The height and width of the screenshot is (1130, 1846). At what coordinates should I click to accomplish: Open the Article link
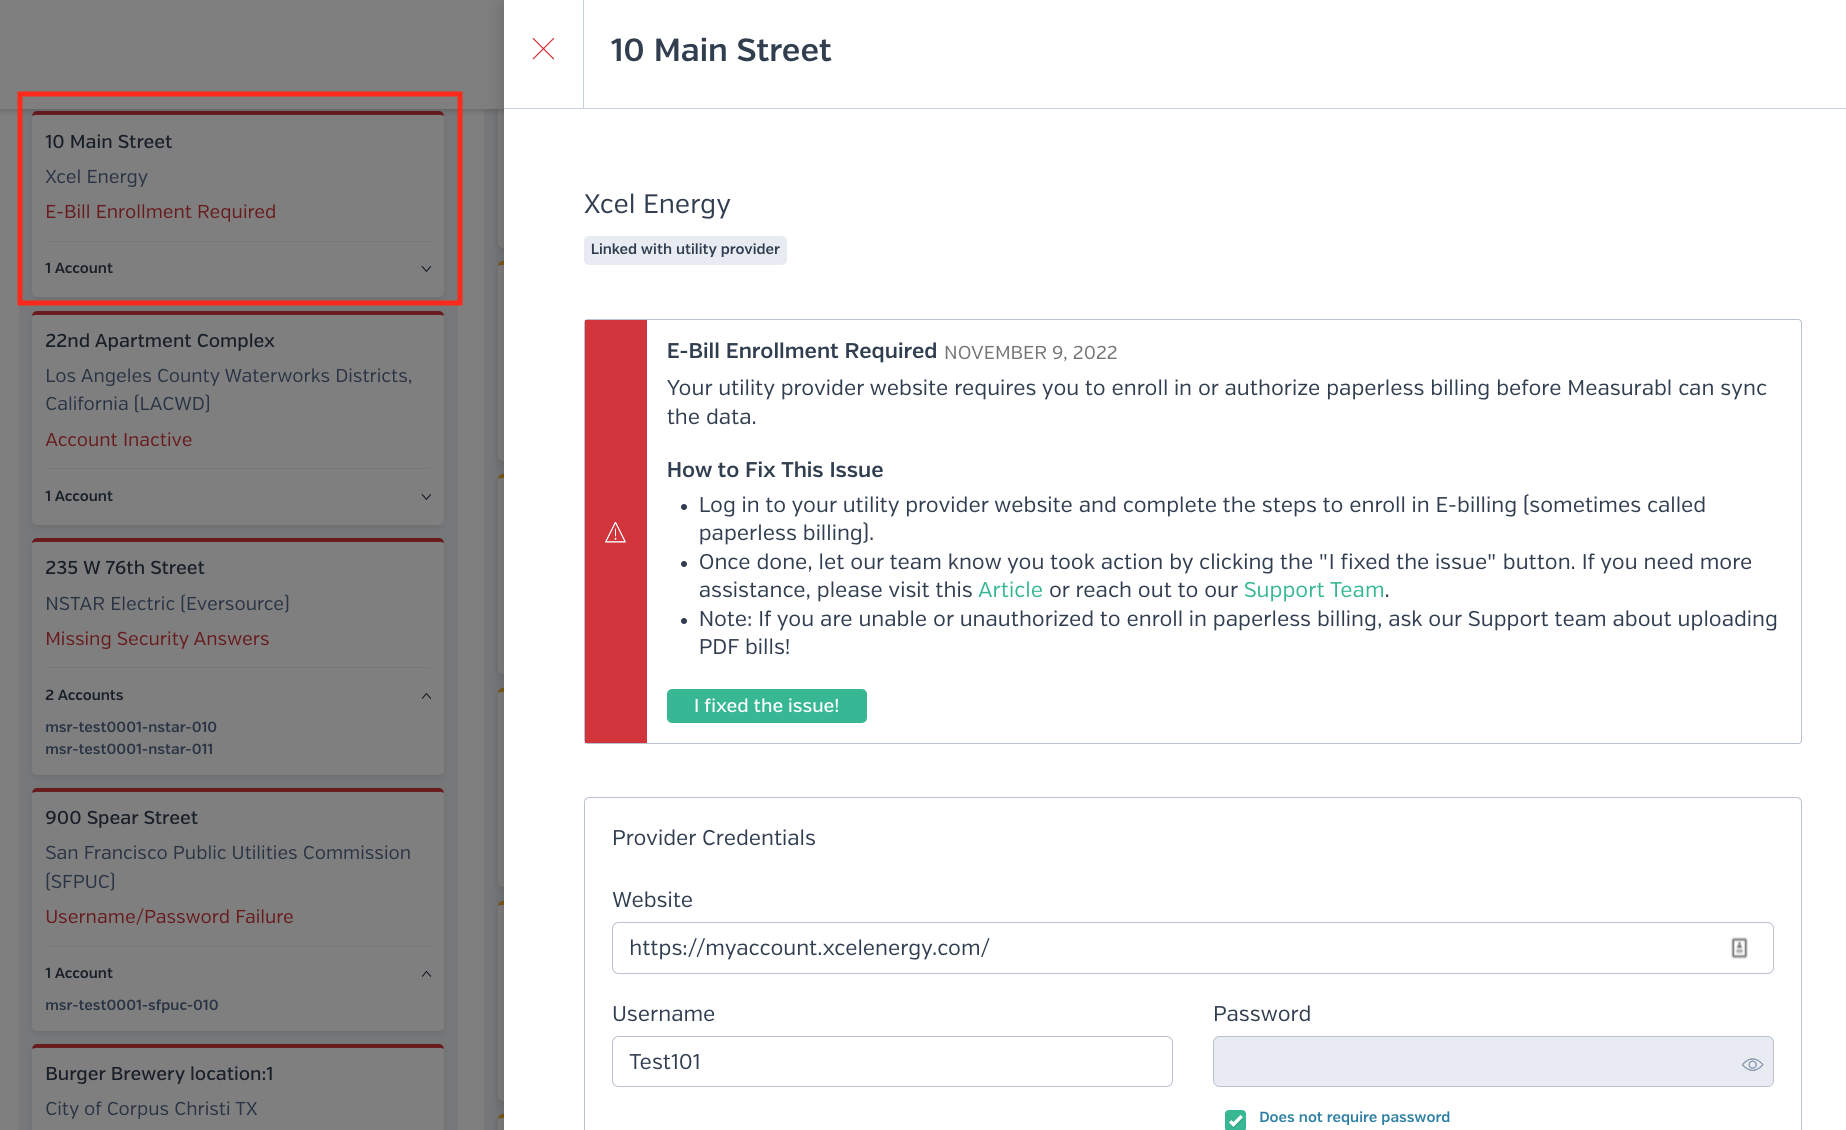[1010, 590]
